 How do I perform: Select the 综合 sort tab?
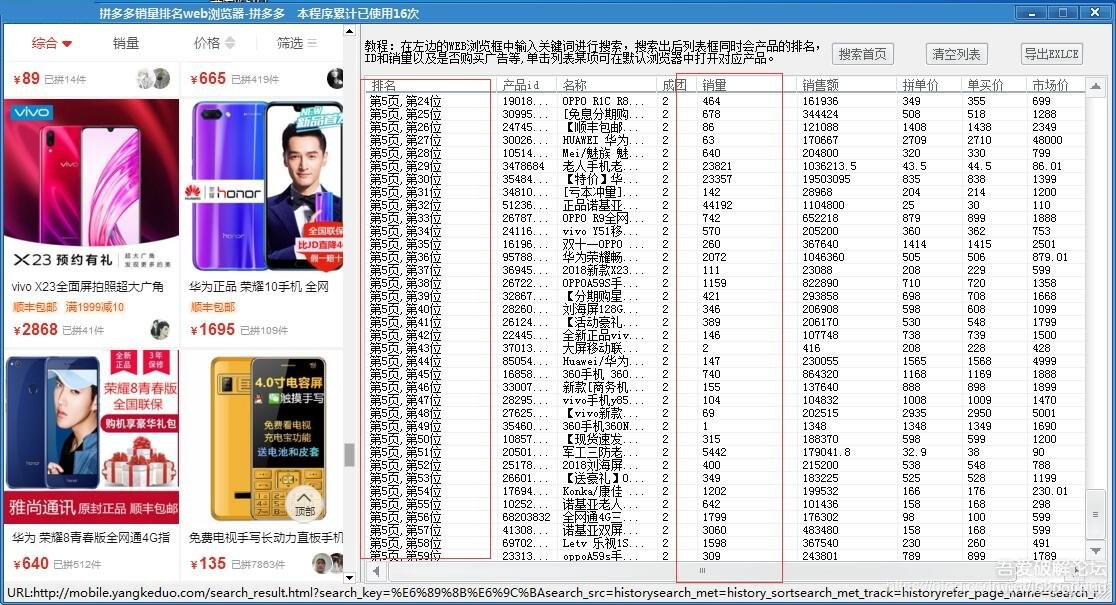(x=51, y=43)
